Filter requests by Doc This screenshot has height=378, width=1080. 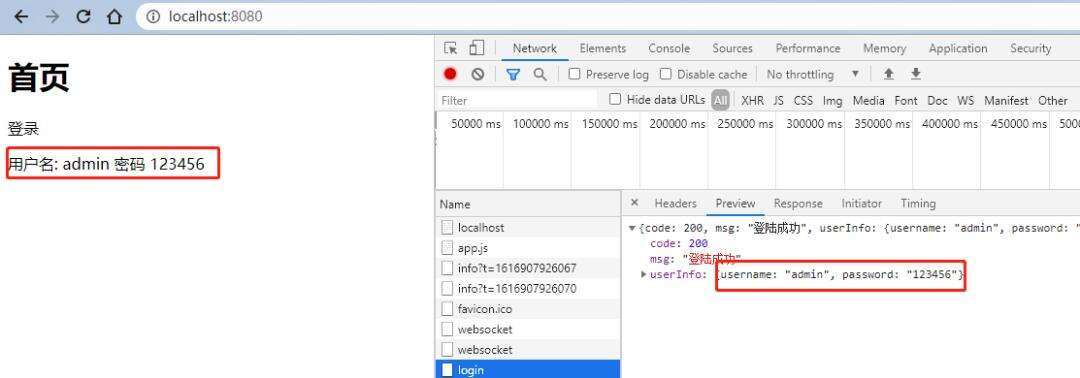[937, 101]
